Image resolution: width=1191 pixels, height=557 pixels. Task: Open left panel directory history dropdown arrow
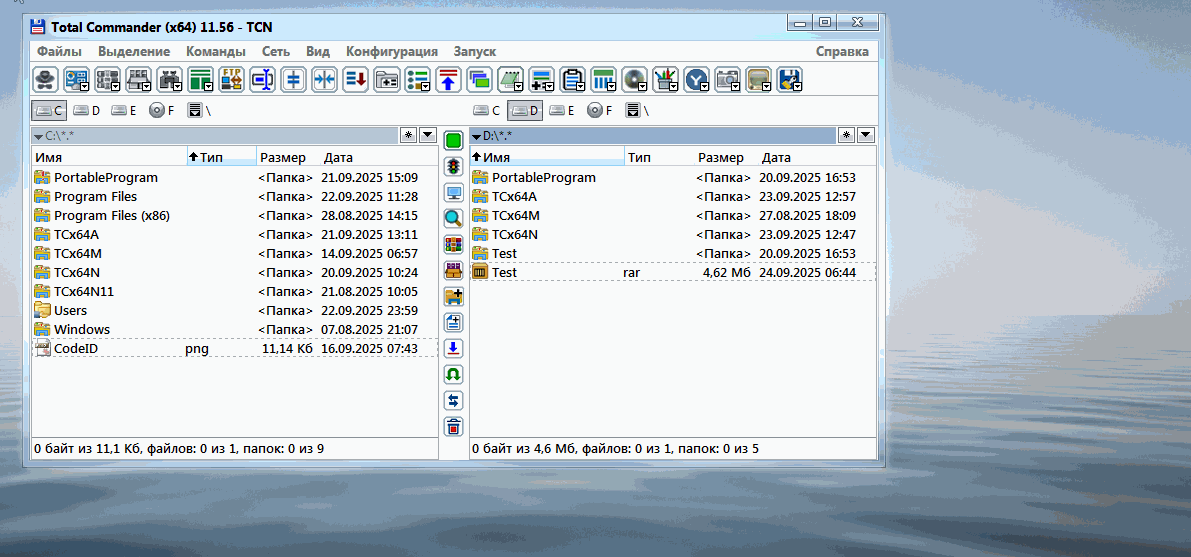click(427, 135)
